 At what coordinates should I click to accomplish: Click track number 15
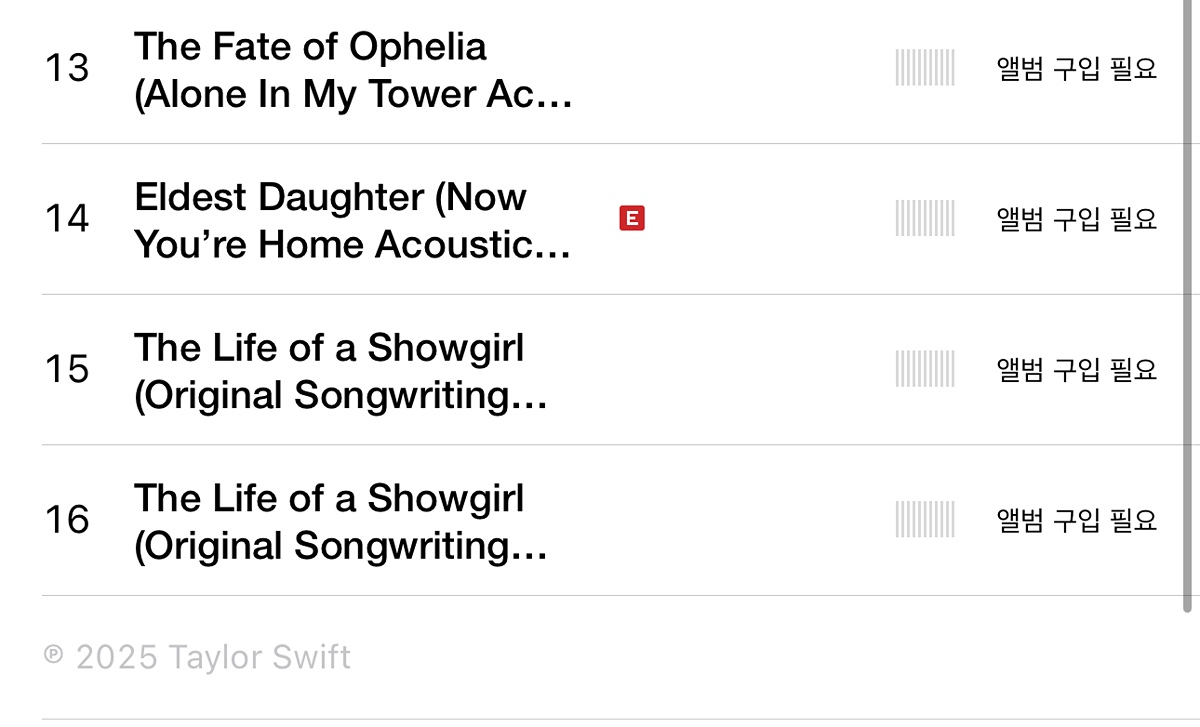[x=67, y=369]
